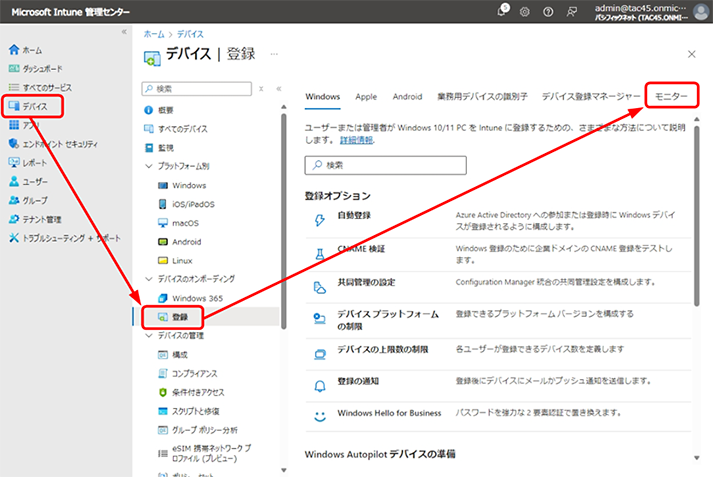
Task: Open ダッシュボード in left navigation
Action: pyautogui.click(x=35, y=69)
